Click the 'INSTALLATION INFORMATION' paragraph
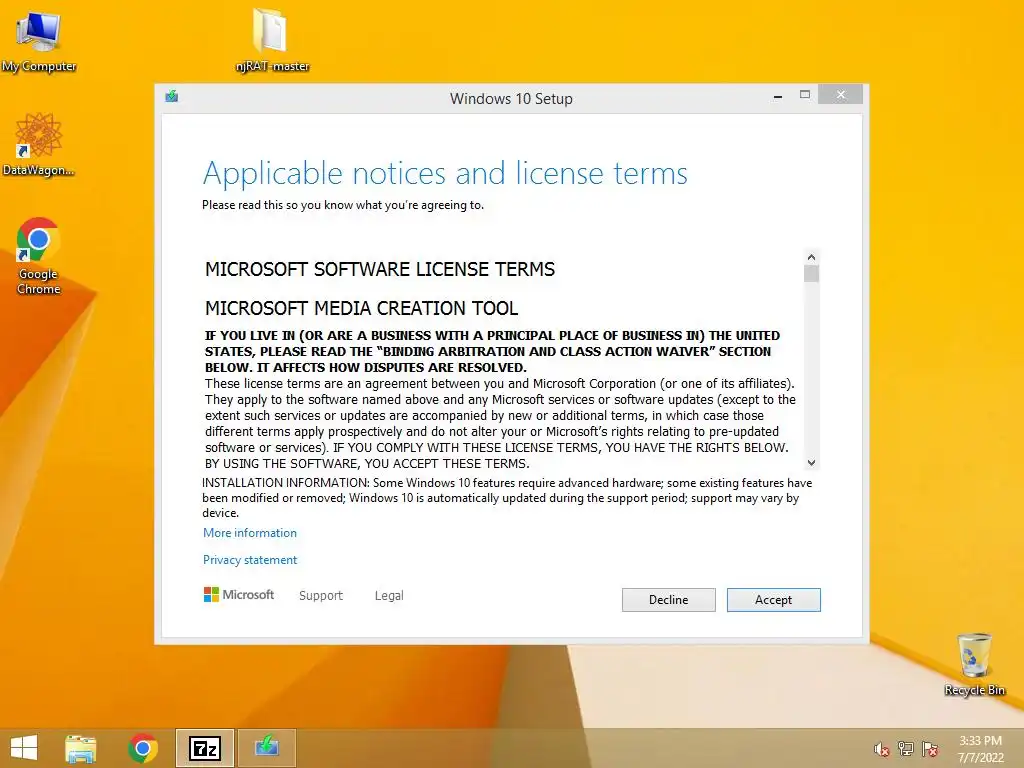 pos(507,498)
